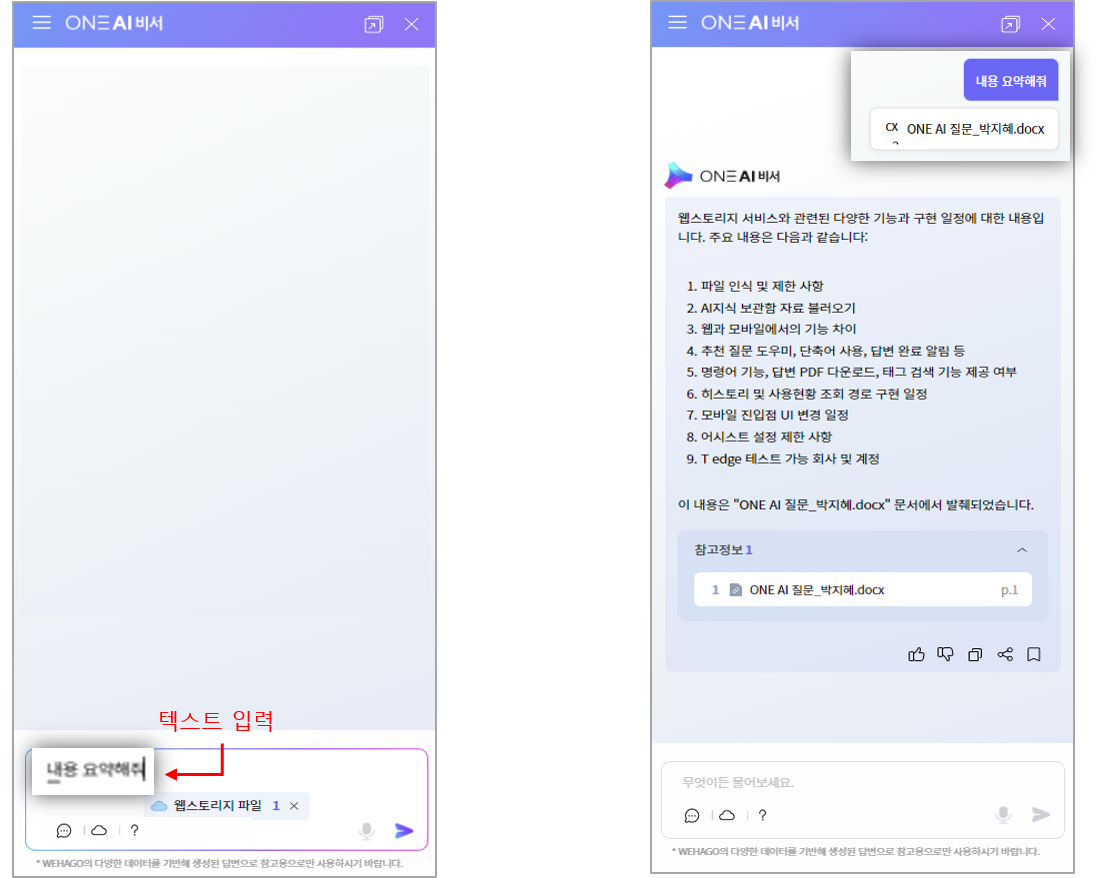Image resolution: width=1102 pixels, height=878 pixels.
Task: Bookmark the answer using the bookmark icon
Action: pyautogui.click(x=1034, y=654)
